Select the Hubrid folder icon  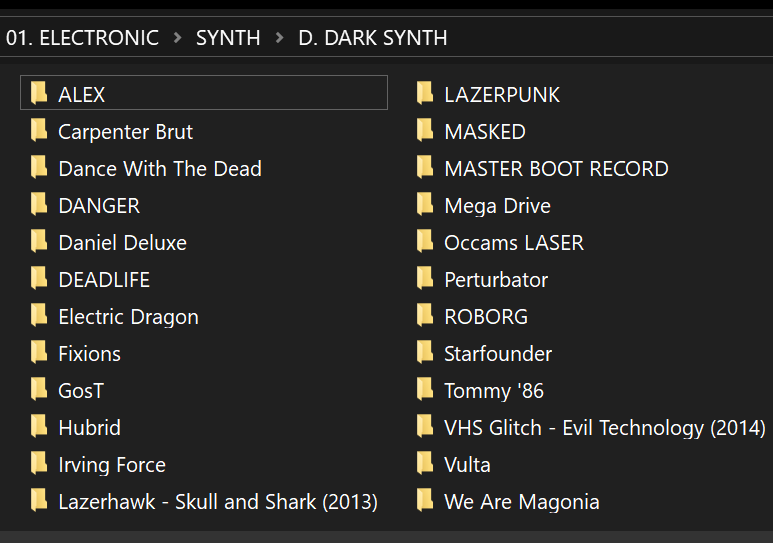(x=38, y=426)
